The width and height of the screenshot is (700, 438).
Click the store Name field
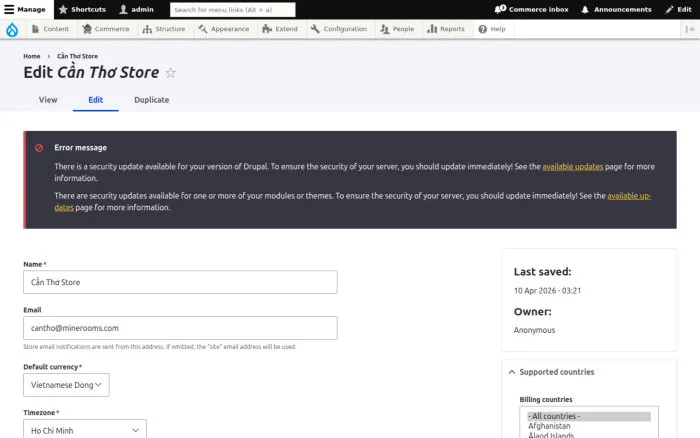click(x=180, y=282)
